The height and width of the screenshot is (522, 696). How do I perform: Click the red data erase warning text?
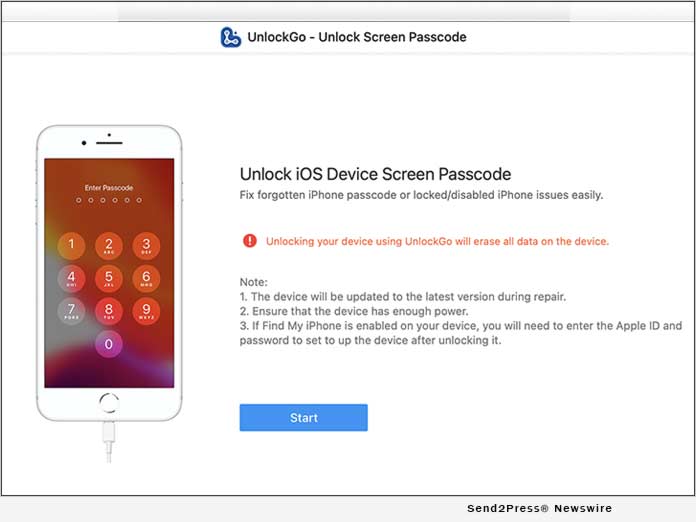click(x=437, y=241)
